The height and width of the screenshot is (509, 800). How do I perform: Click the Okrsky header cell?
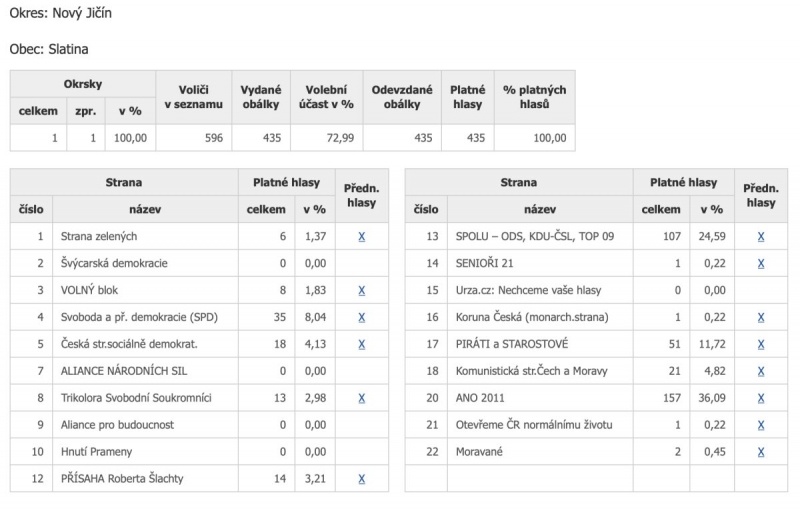83,84
